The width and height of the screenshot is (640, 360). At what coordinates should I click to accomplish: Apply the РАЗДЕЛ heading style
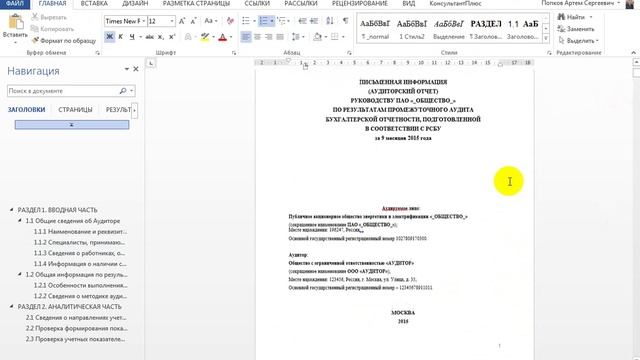coord(486,29)
